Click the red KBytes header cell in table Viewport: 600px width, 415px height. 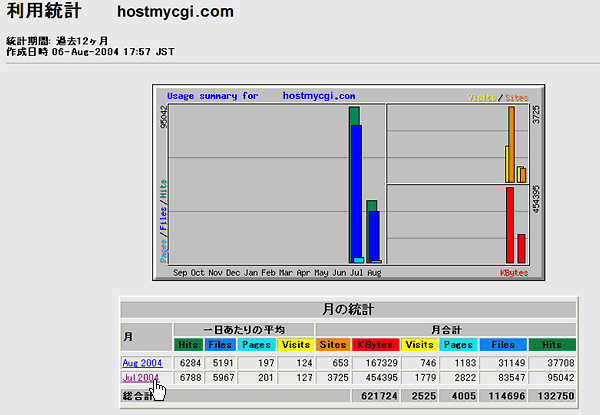tap(375, 345)
